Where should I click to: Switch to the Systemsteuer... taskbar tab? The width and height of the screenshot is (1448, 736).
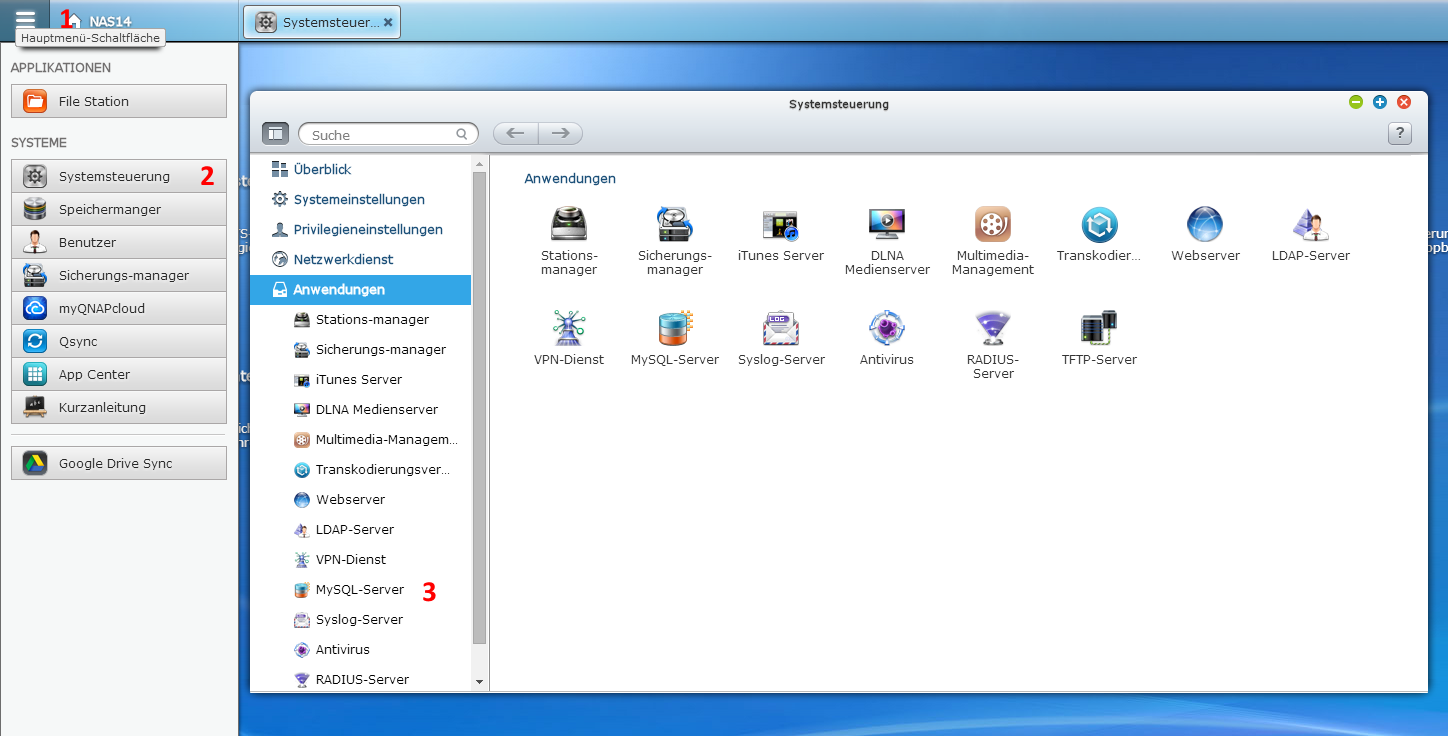pos(322,22)
